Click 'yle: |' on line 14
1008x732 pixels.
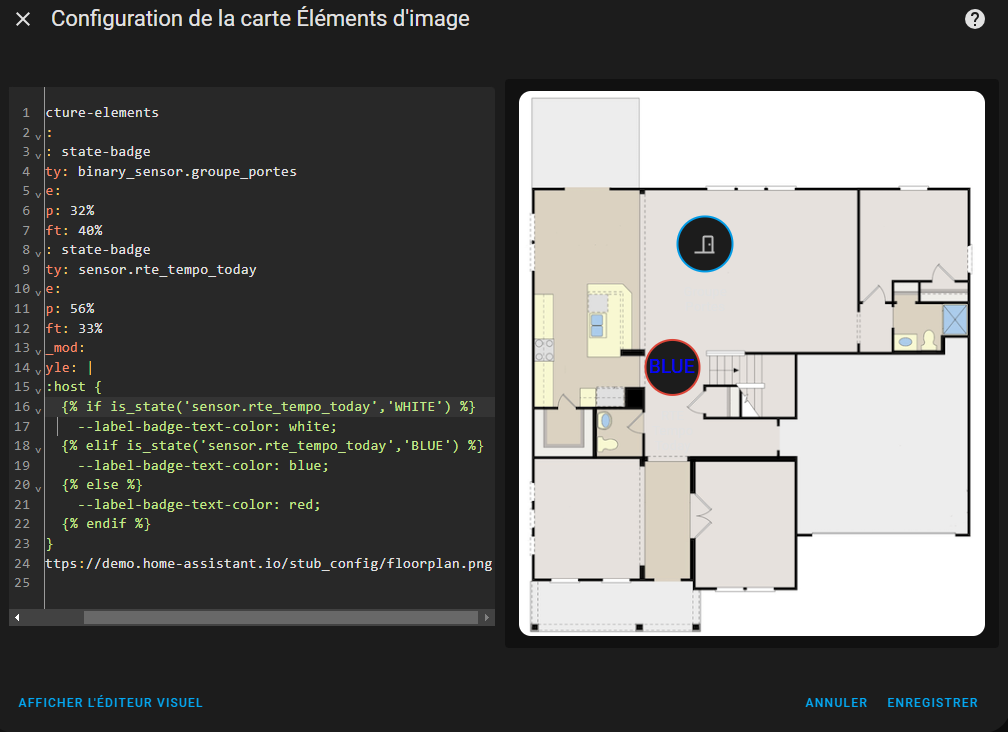[69, 368]
